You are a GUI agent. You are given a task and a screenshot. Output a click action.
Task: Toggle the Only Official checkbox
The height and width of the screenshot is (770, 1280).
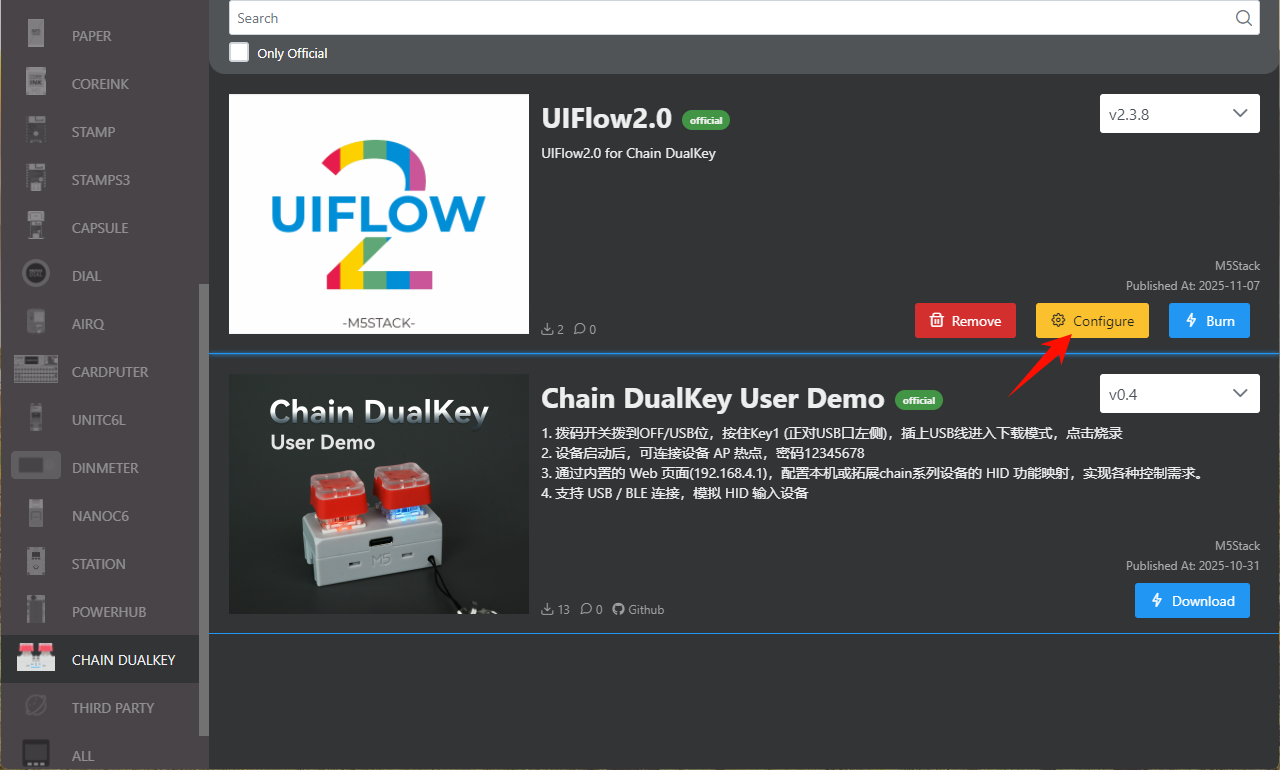pos(239,53)
